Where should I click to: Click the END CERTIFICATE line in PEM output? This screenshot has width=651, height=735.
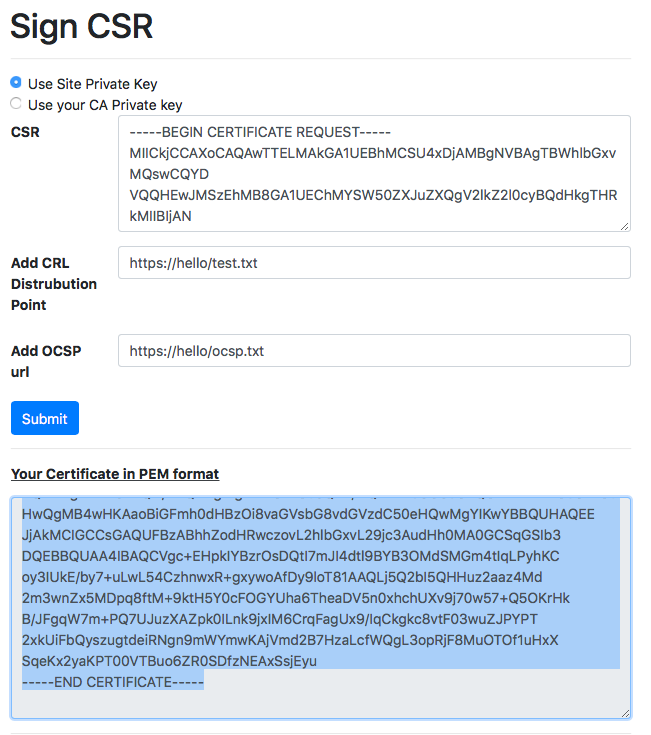[113, 681]
